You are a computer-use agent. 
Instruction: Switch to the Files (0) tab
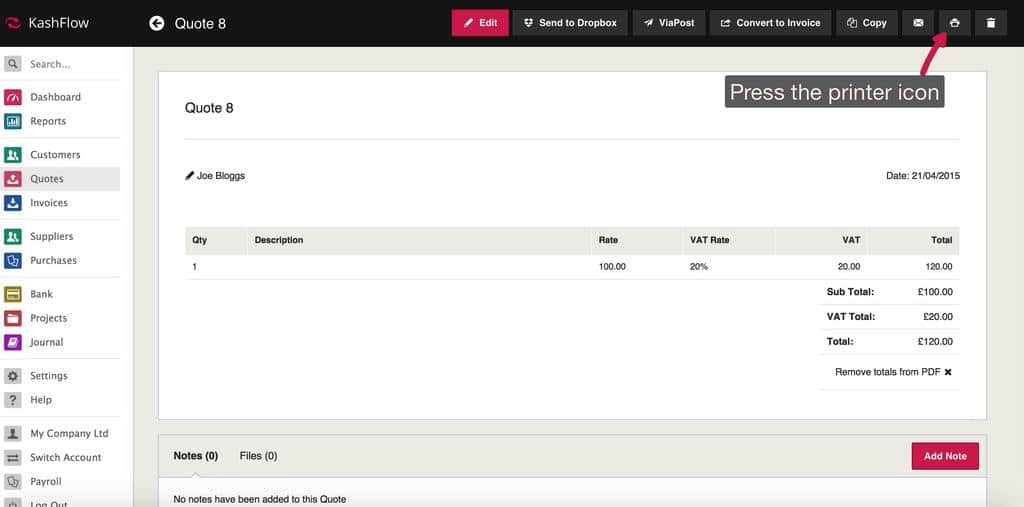tap(258, 456)
